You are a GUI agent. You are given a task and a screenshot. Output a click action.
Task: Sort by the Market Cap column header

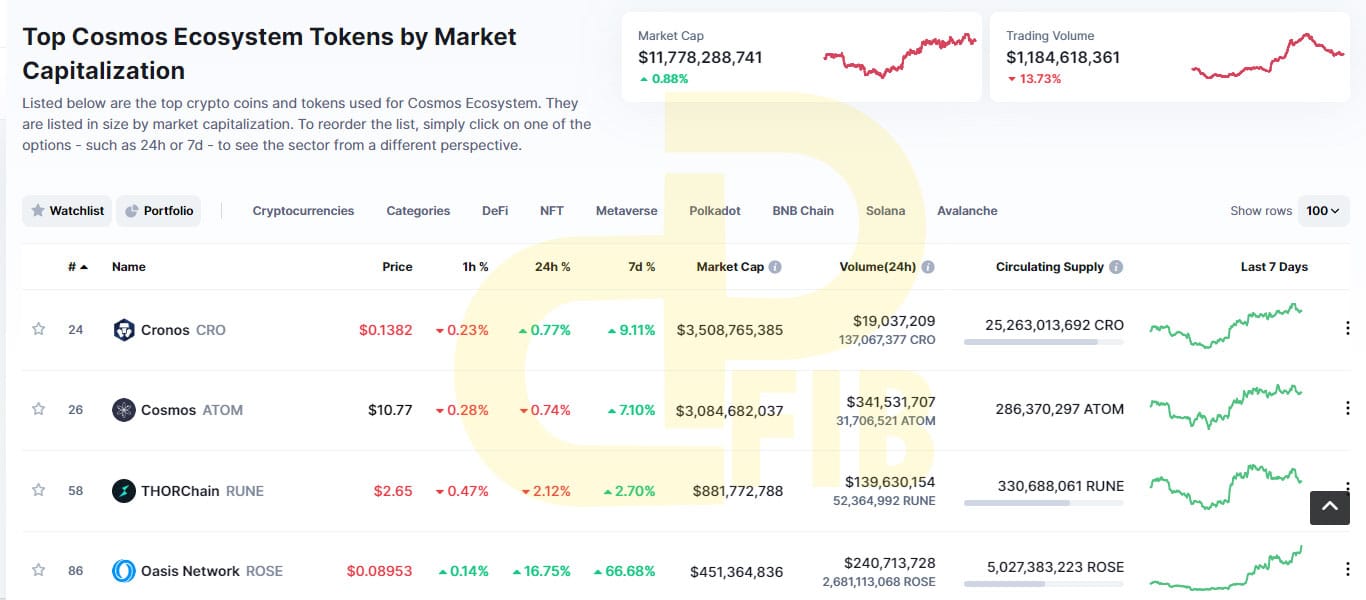pyautogui.click(x=730, y=267)
